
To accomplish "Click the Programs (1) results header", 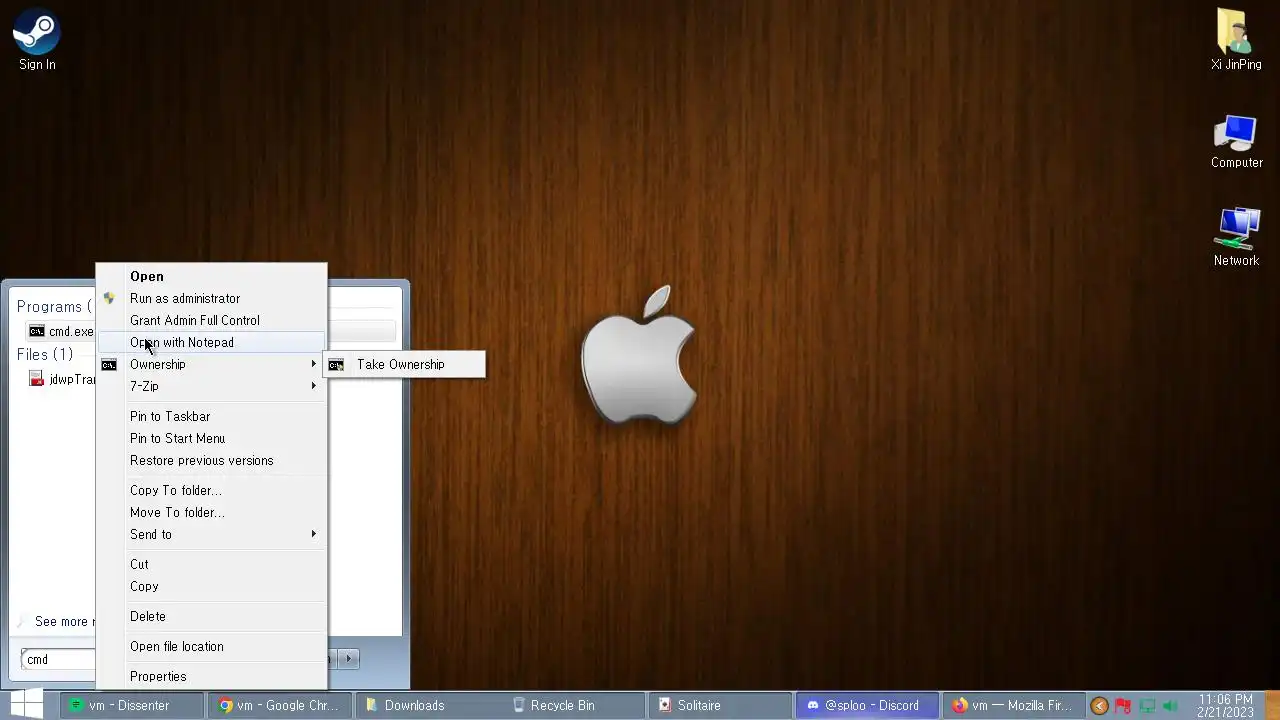I will [54, 306].
